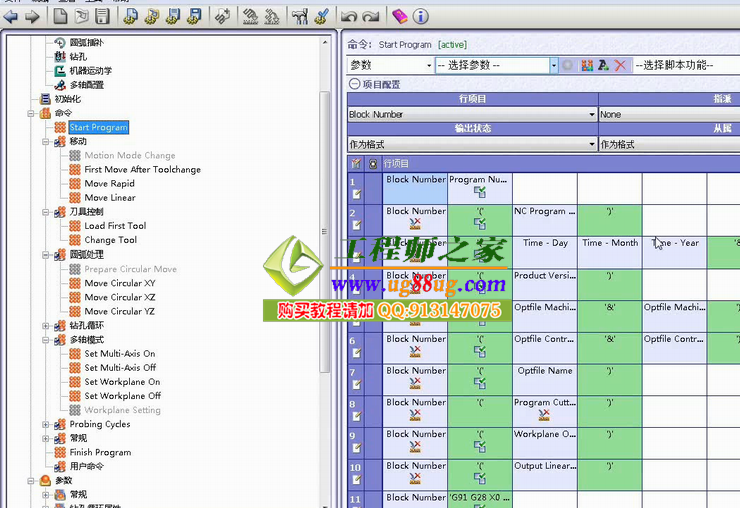Click the Time - Month cell

(609, 243)
